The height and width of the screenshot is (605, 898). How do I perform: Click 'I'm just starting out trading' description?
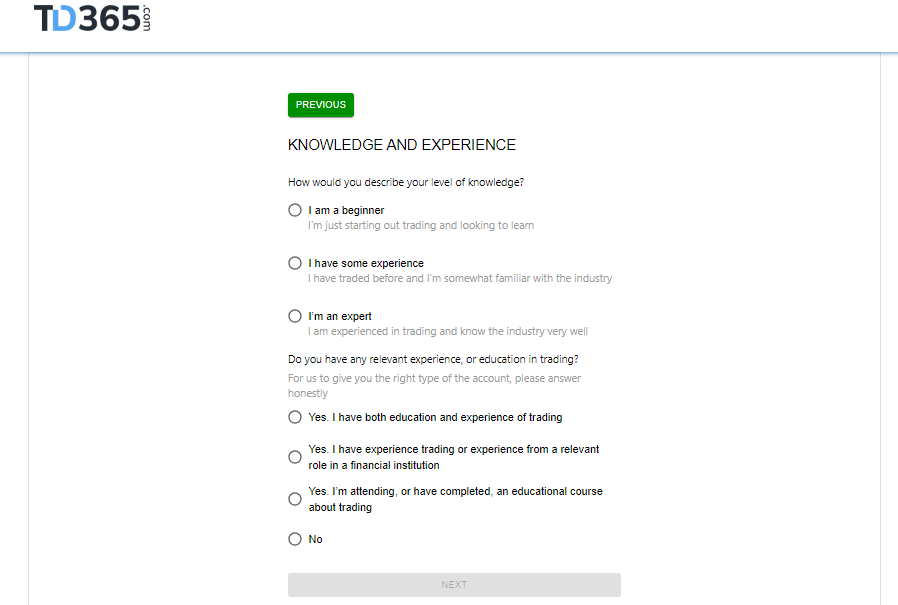coord(421,225)
